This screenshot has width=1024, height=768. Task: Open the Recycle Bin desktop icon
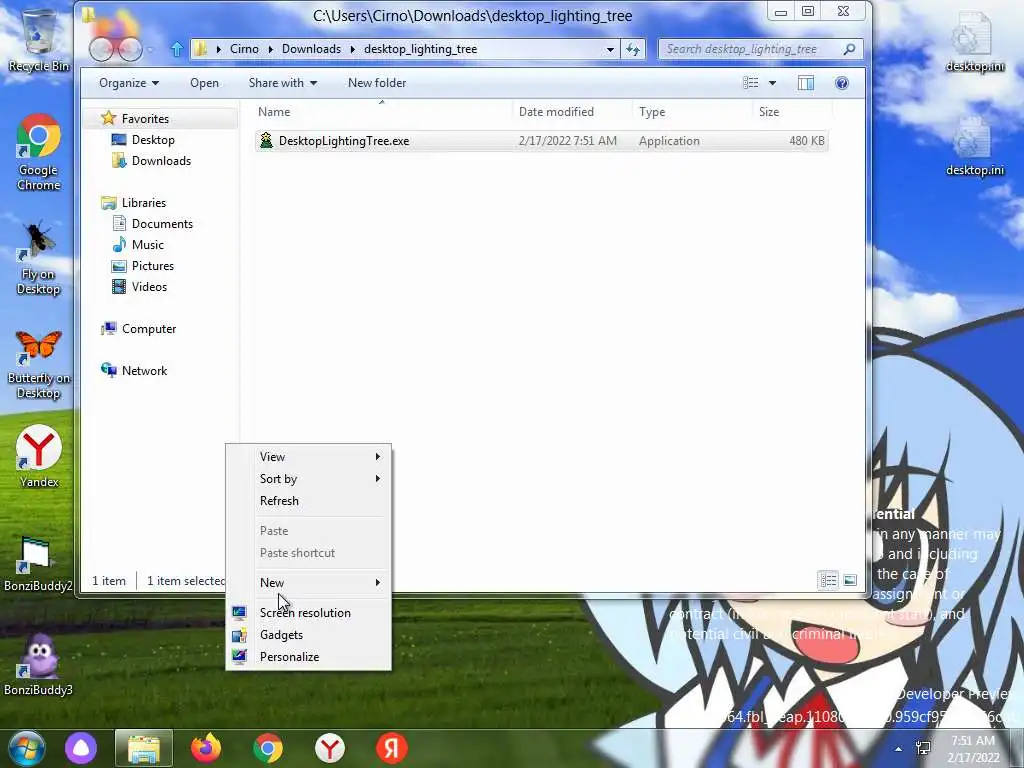pos(39,39)
